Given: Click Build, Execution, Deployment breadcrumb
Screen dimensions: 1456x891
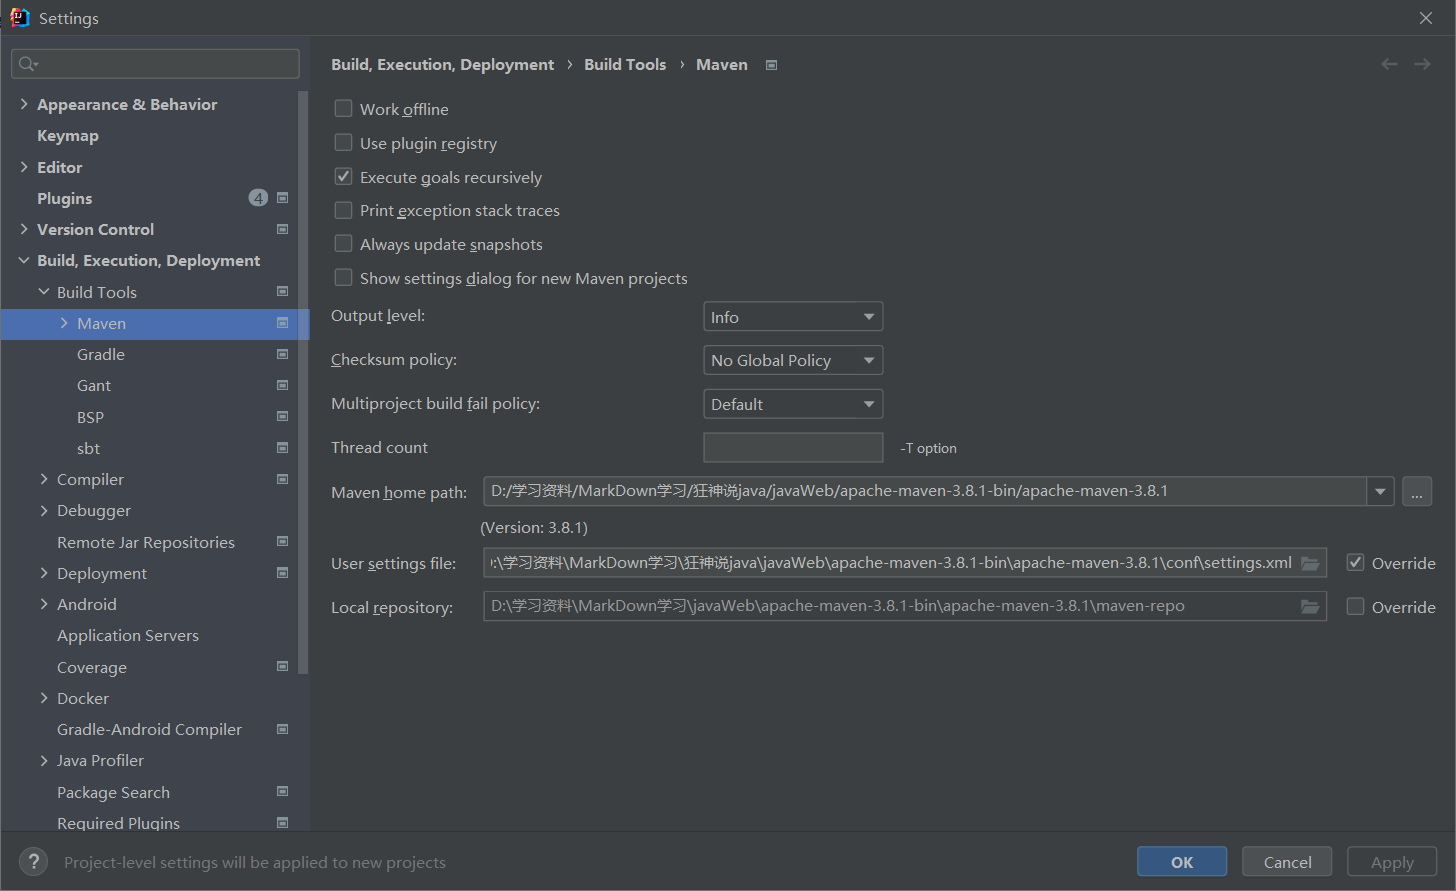Looking at the screenshot, I should pyautogui.click(x=442, y=64).
